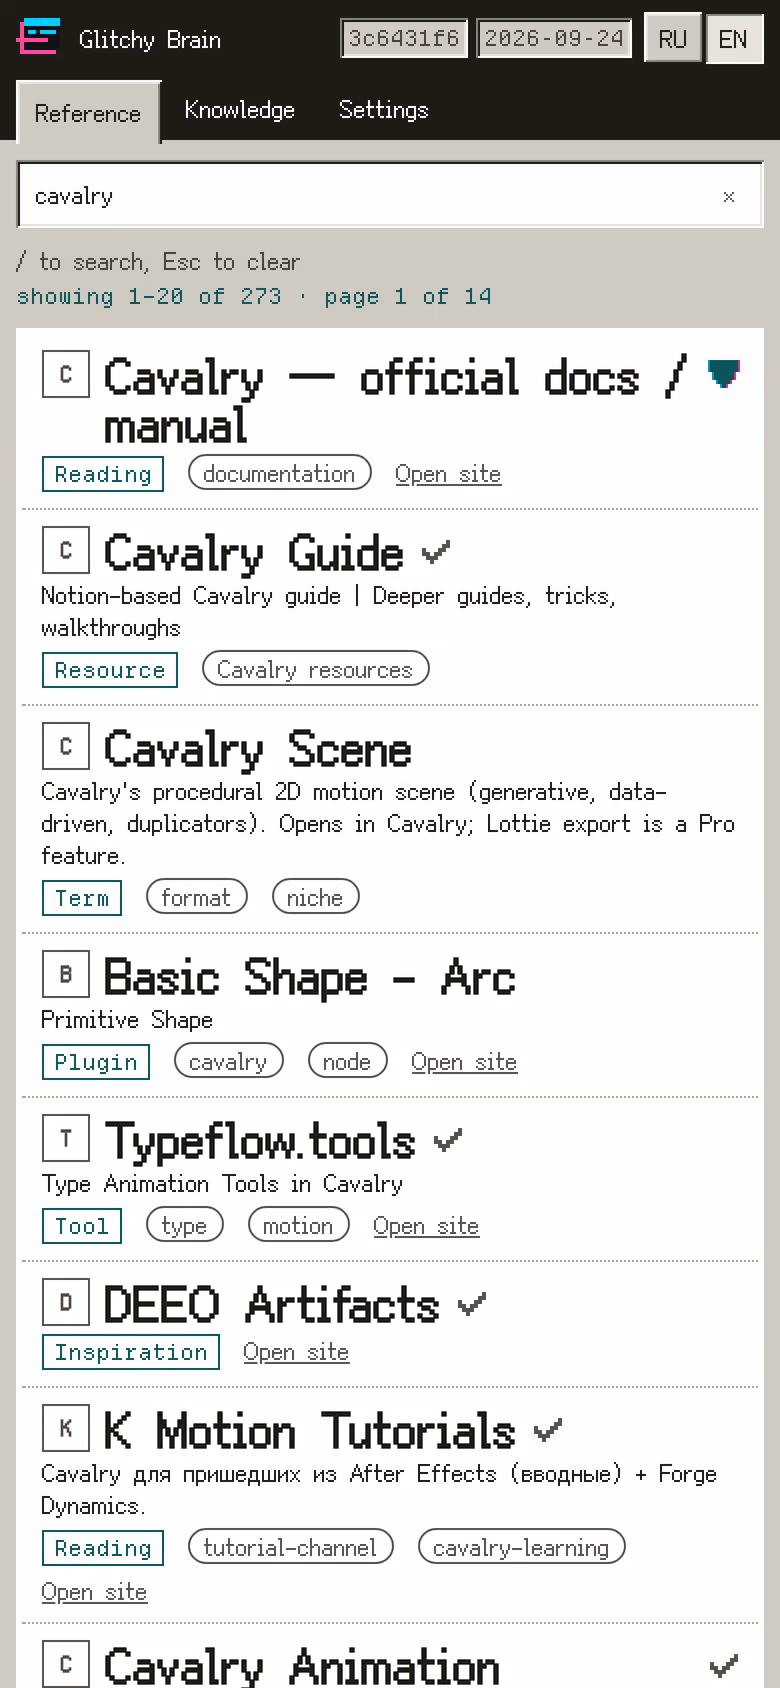Open site link for Basic Shape - Arc

(464, 1062)
